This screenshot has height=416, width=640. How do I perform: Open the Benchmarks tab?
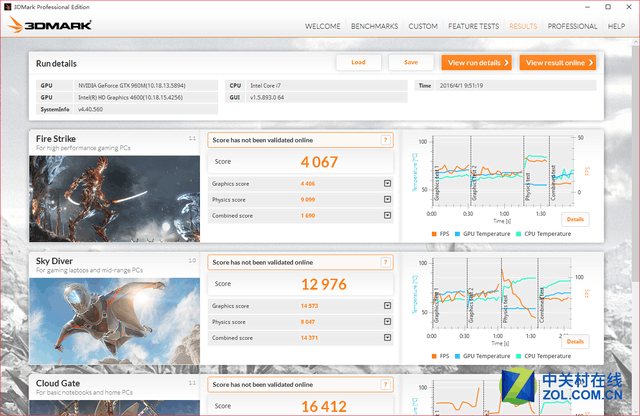click(374, 26)
